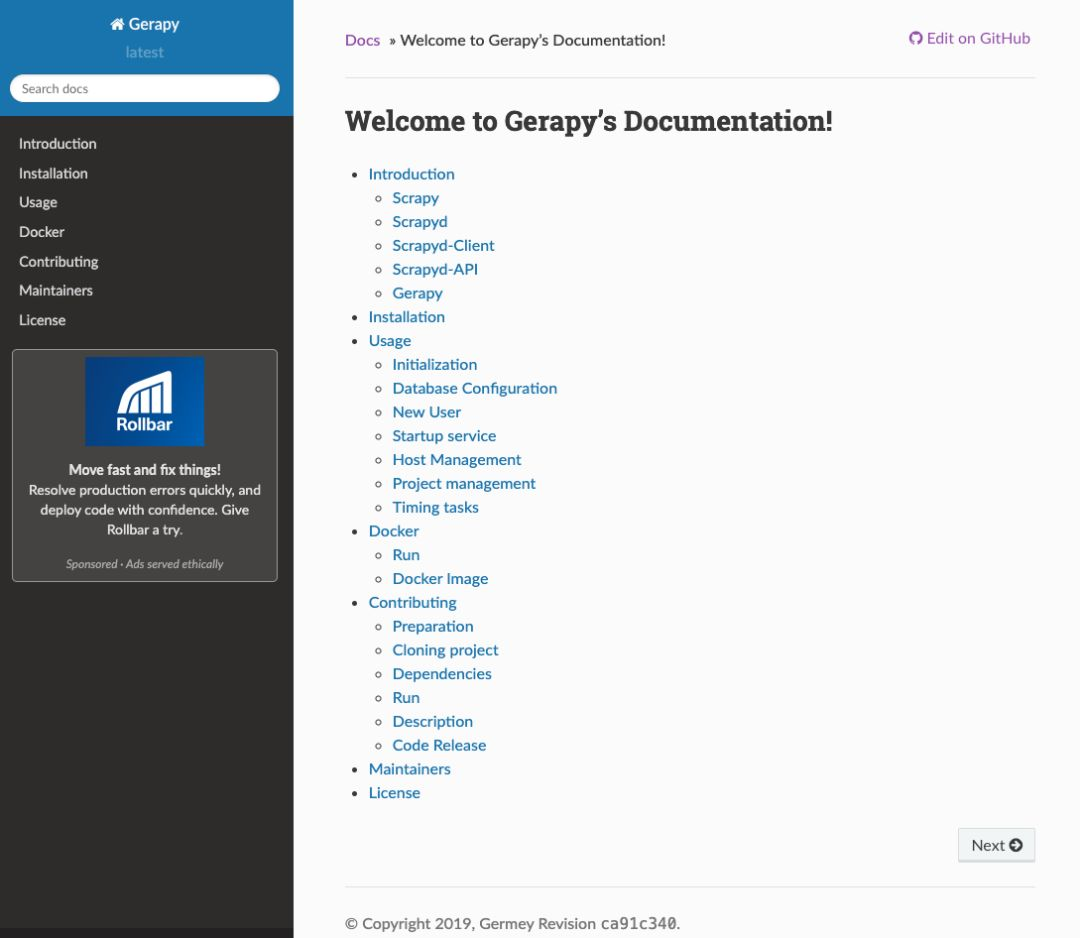Open the Run link under Docker
This screenshot has height=938, width=1080.
[406, 555]
